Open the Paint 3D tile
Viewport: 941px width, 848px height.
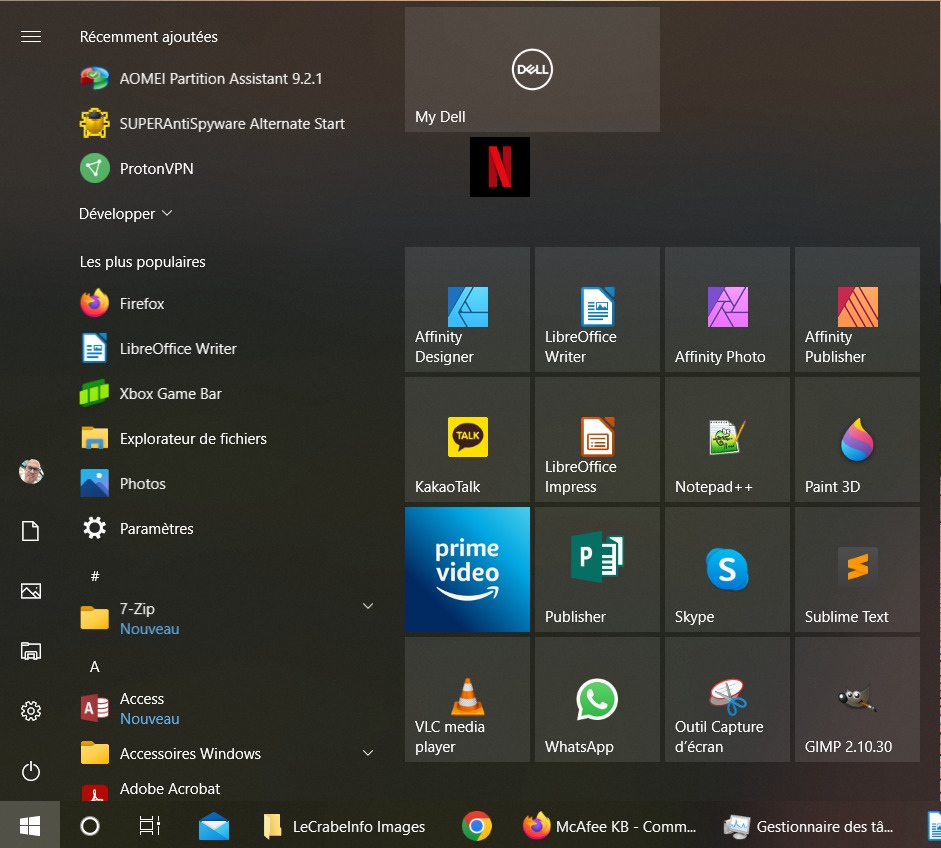[857, 439]
